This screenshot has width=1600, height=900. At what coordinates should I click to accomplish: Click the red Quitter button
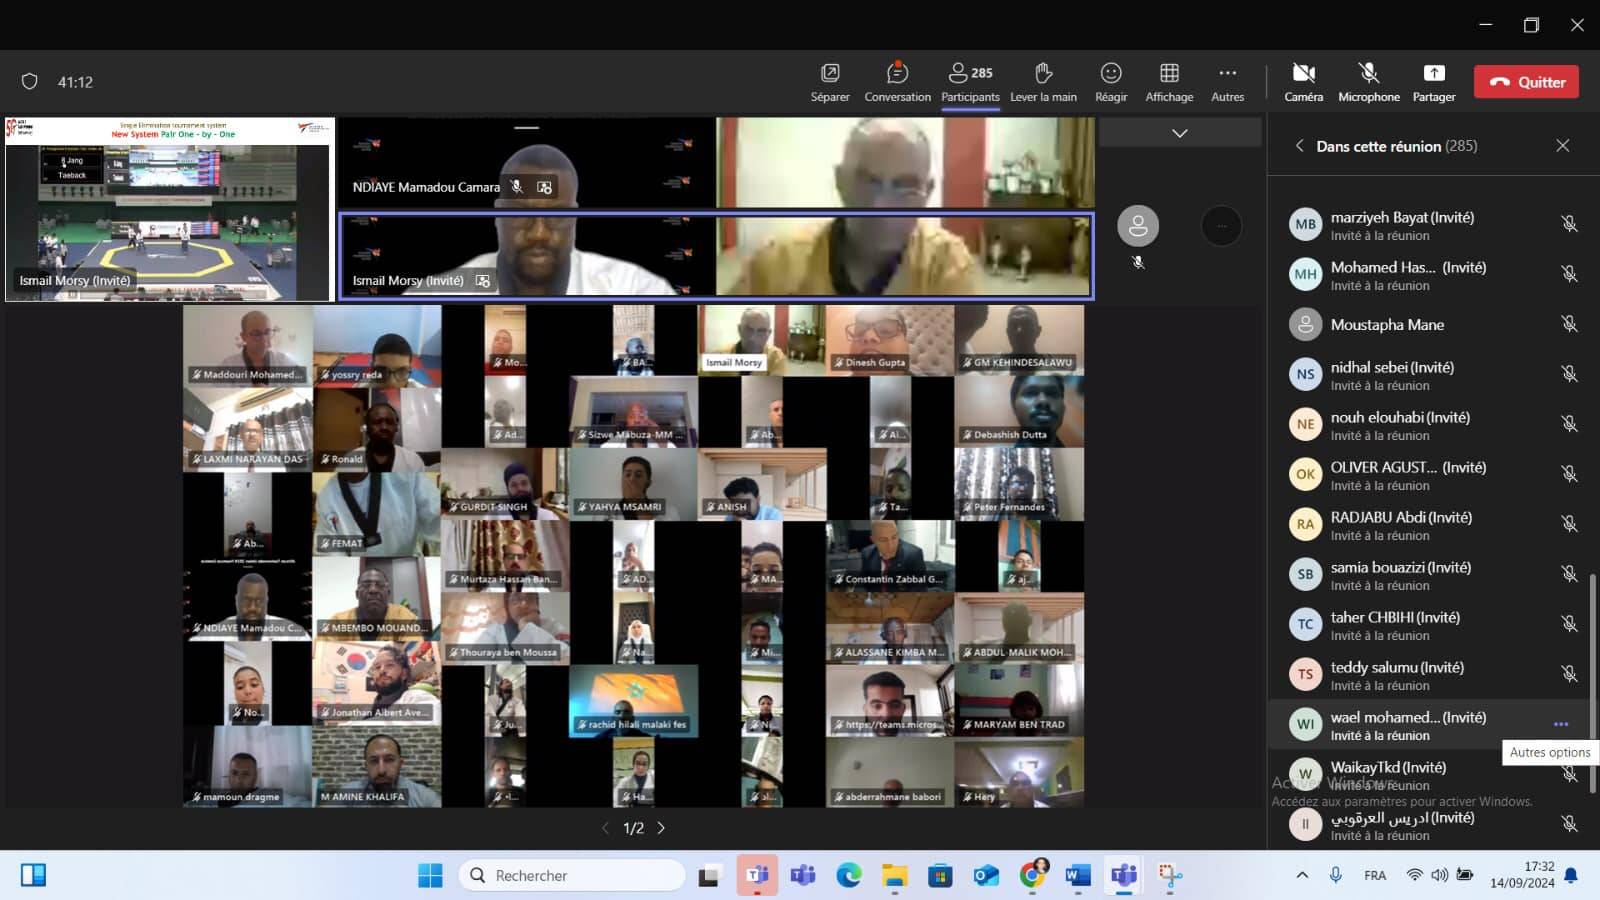pyautogui.click(x=1526, y=82)
